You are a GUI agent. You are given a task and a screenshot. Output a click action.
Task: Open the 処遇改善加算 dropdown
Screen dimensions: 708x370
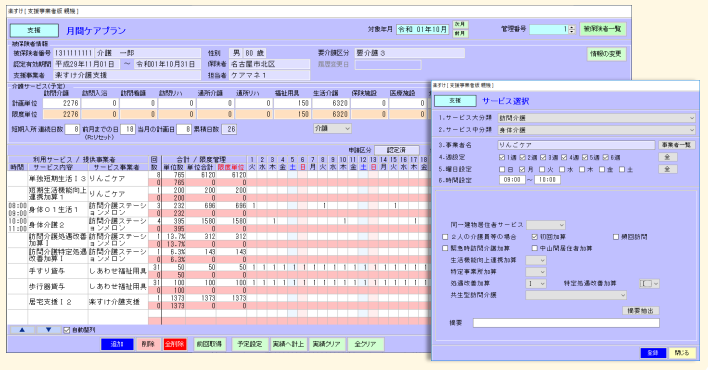click(536, 284)
